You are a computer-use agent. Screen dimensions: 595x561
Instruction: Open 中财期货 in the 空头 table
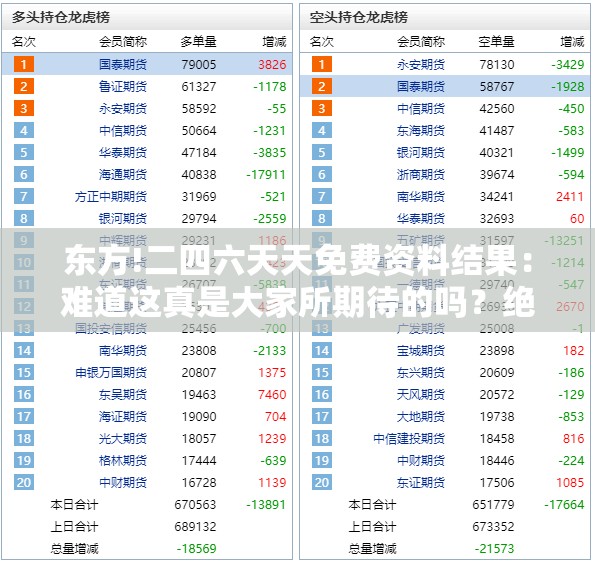tap(420, 460)
